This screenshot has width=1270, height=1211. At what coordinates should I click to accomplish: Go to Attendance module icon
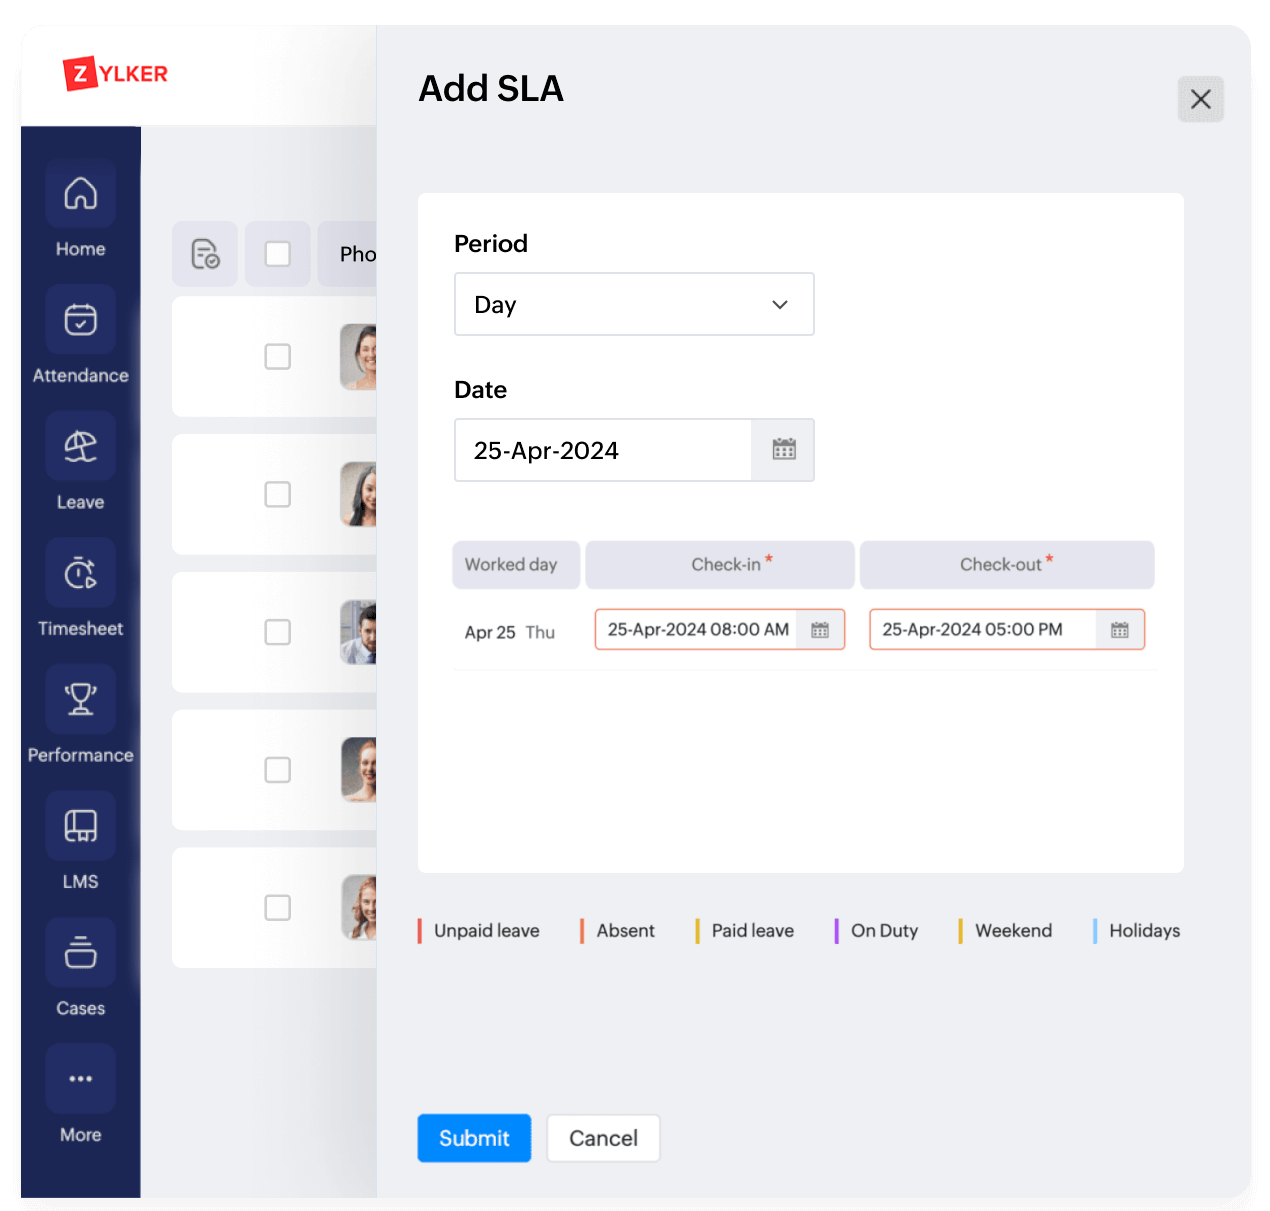tap(80, 320)
